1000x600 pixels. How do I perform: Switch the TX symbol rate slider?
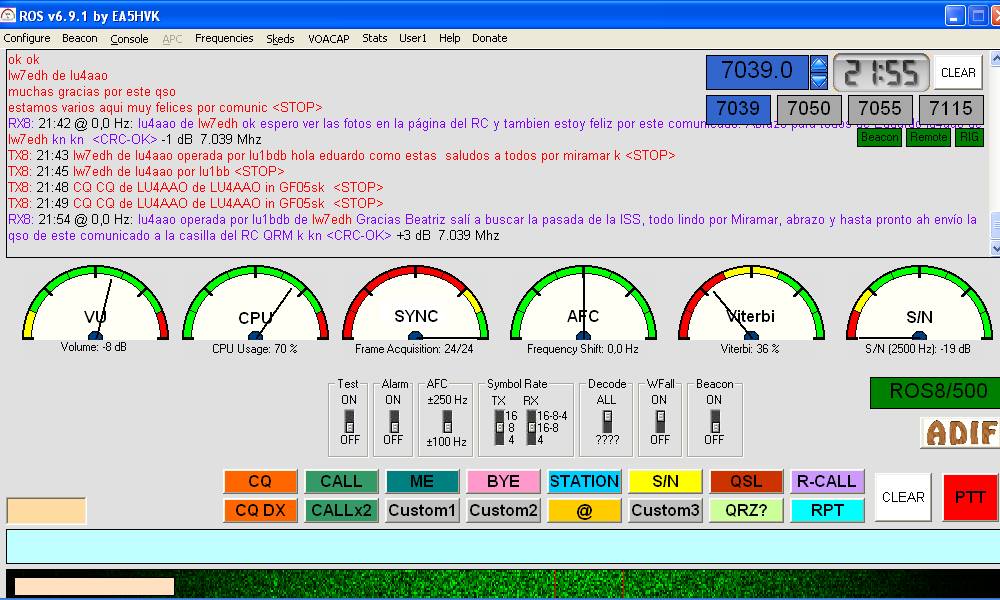[x=499, y=427]
